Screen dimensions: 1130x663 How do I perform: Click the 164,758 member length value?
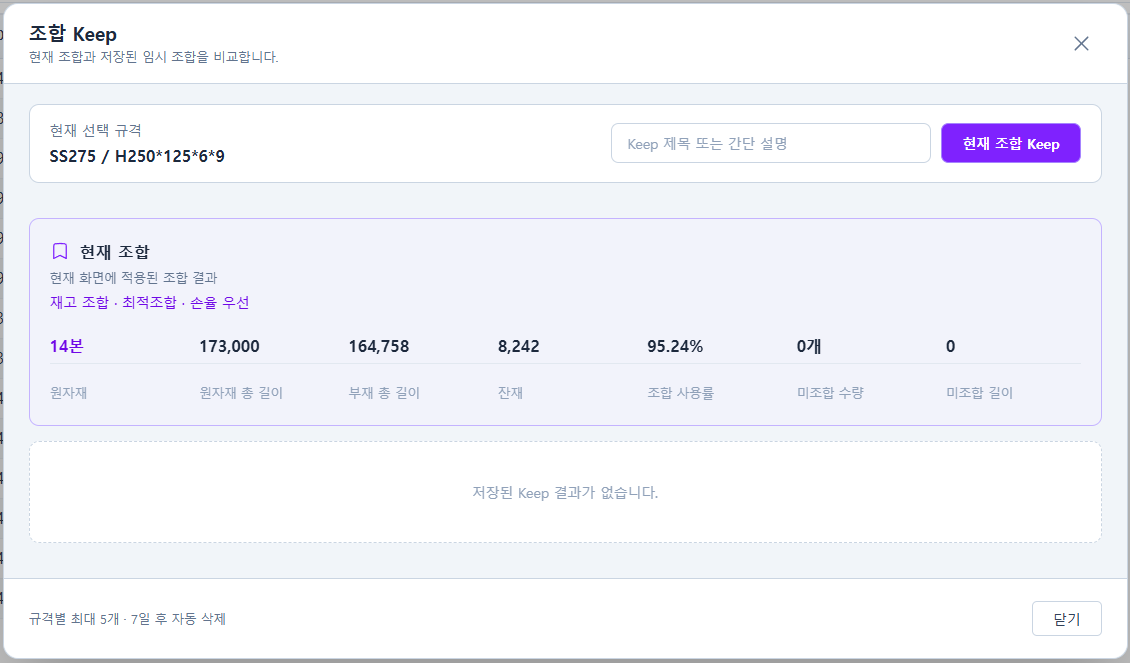point(378,346)
